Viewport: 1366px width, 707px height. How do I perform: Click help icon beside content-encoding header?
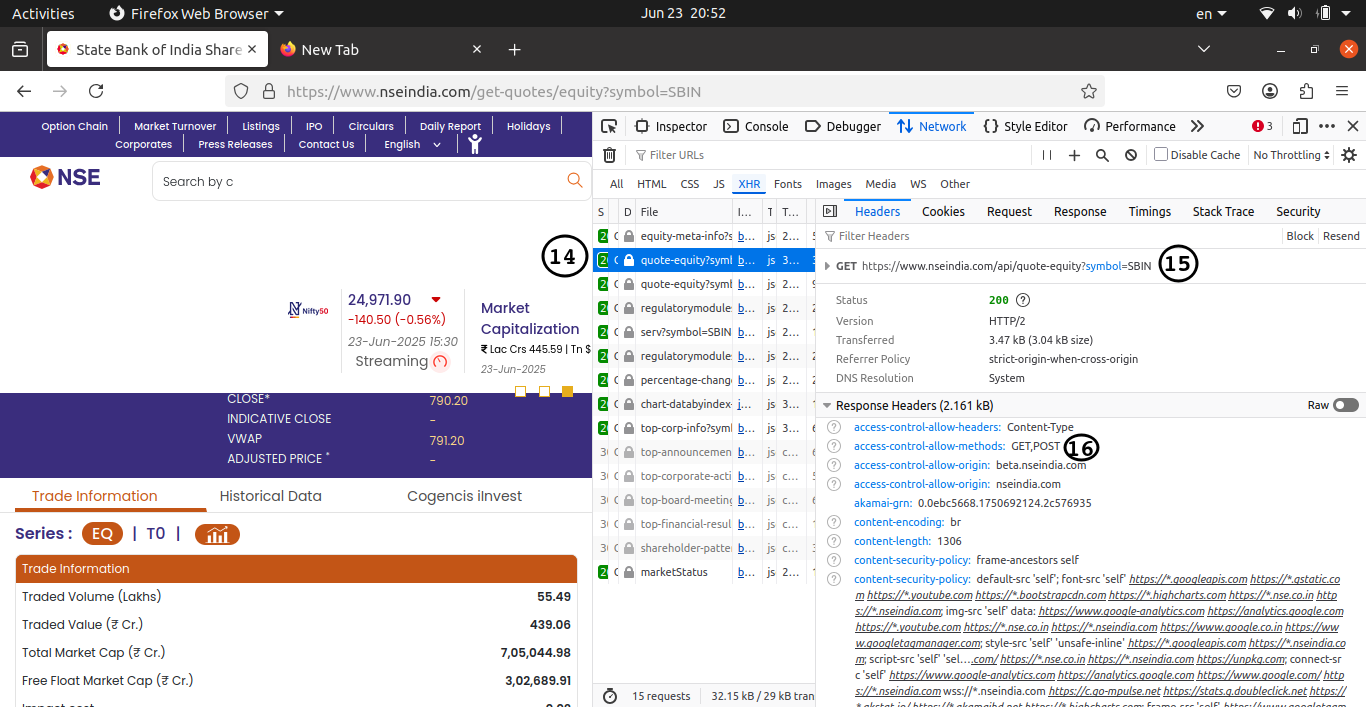(834, 522)
